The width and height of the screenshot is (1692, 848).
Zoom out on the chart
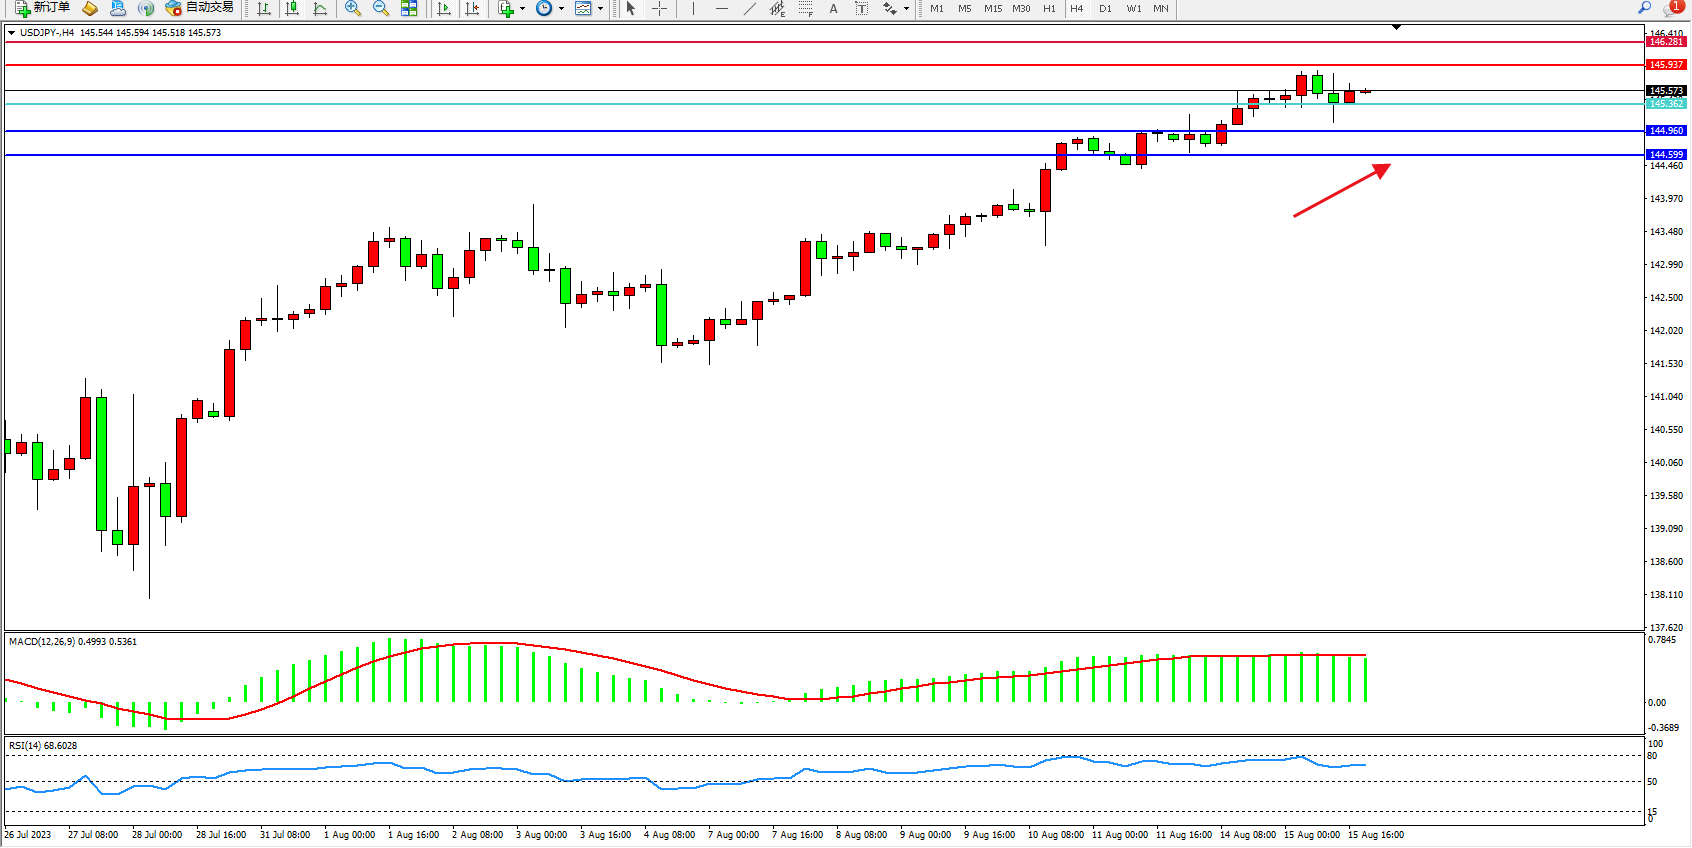tap(381, 8)
